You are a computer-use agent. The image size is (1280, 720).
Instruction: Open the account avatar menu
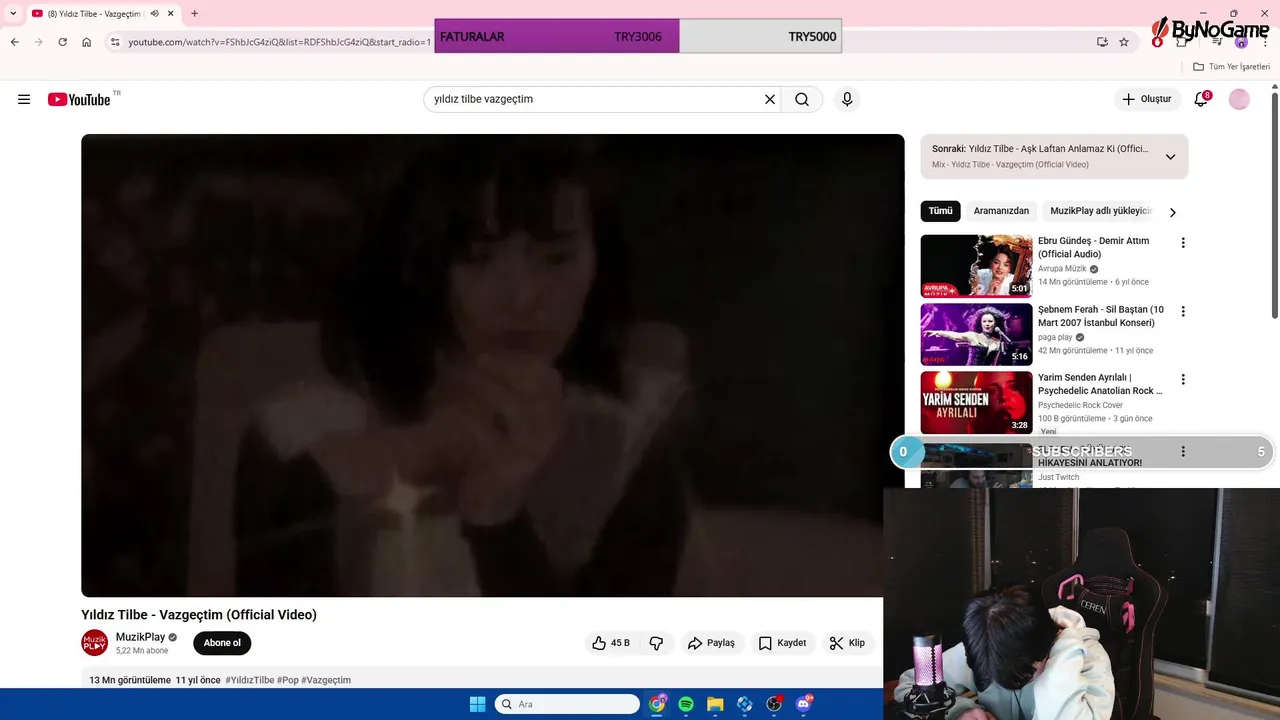(x=1239, y=99)
